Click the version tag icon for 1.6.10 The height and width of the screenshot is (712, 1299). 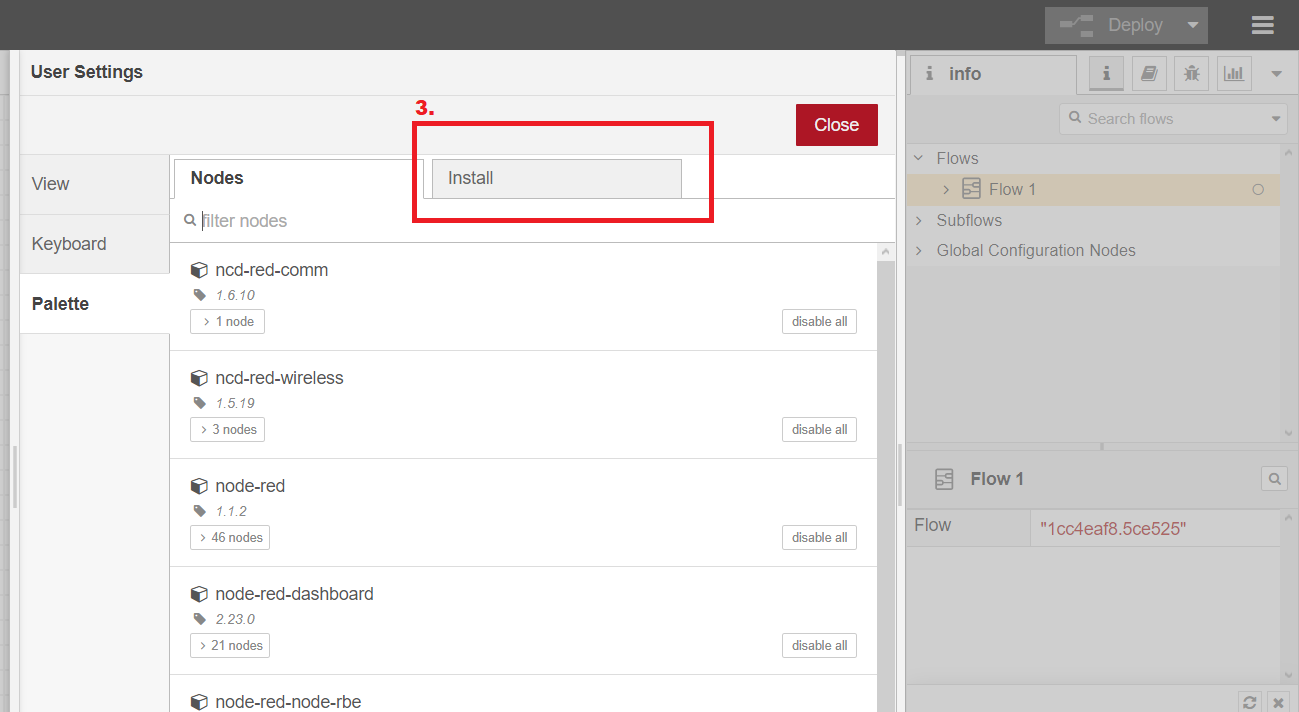pyautogui.click(x=200, y=295)
